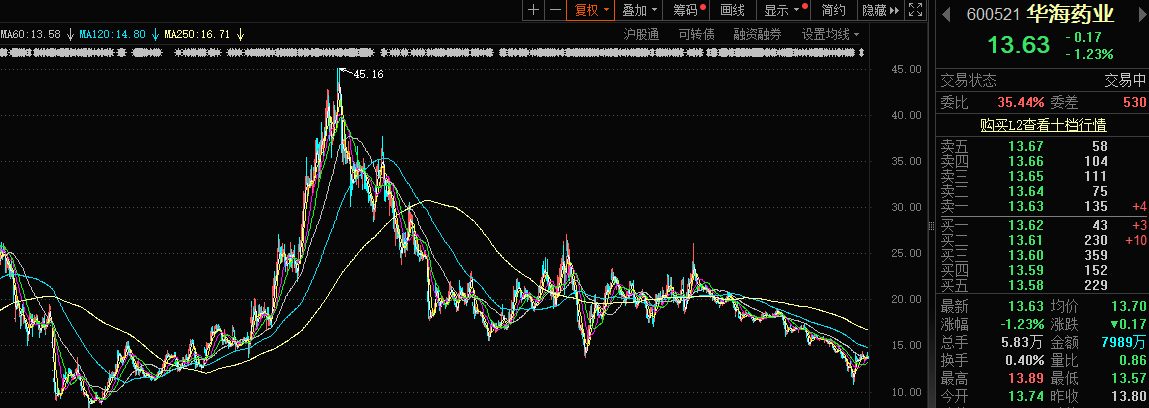
Task: Click the MA60 down arrow indicator
Action: tap(70, 34)
